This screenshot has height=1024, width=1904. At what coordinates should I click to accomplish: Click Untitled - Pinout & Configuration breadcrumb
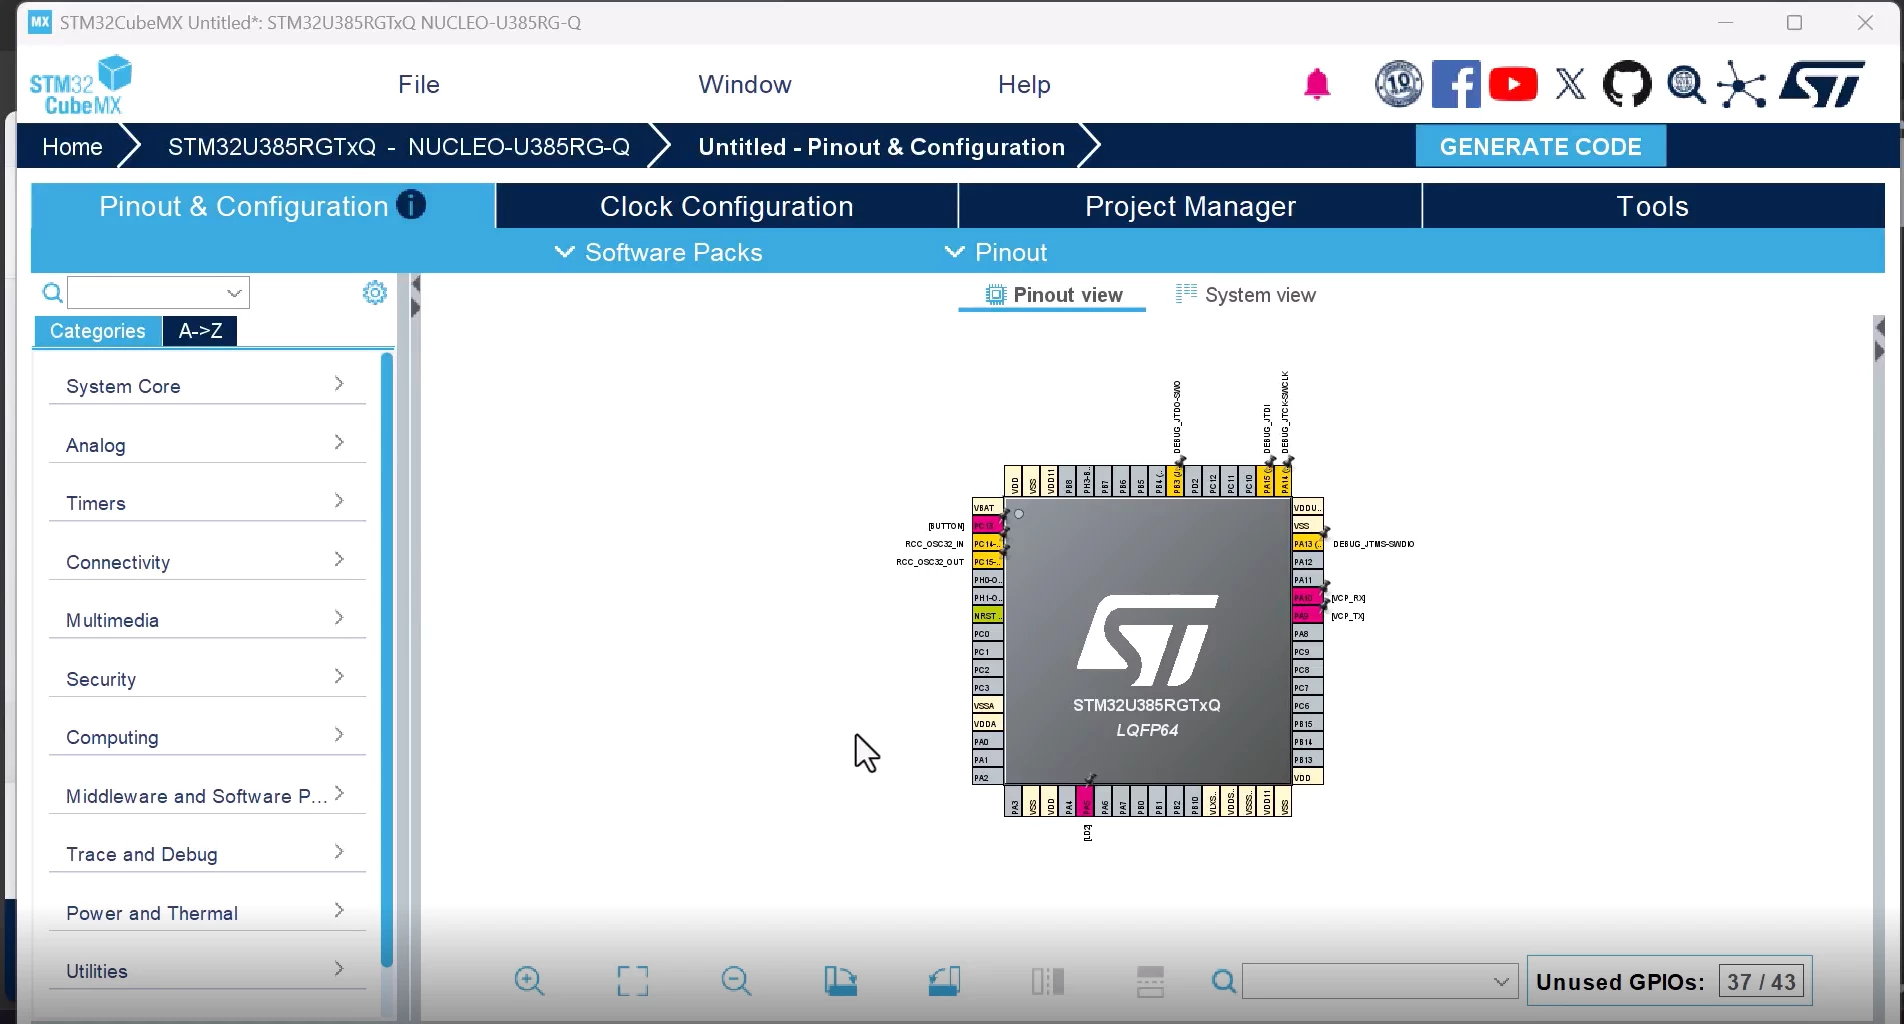tap(881, 147)
